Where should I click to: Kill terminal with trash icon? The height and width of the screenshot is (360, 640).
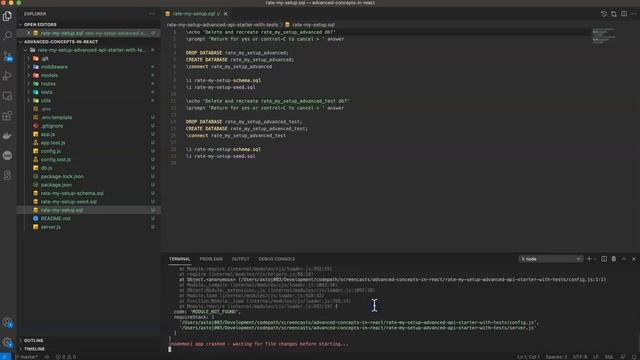click(614, 259)
